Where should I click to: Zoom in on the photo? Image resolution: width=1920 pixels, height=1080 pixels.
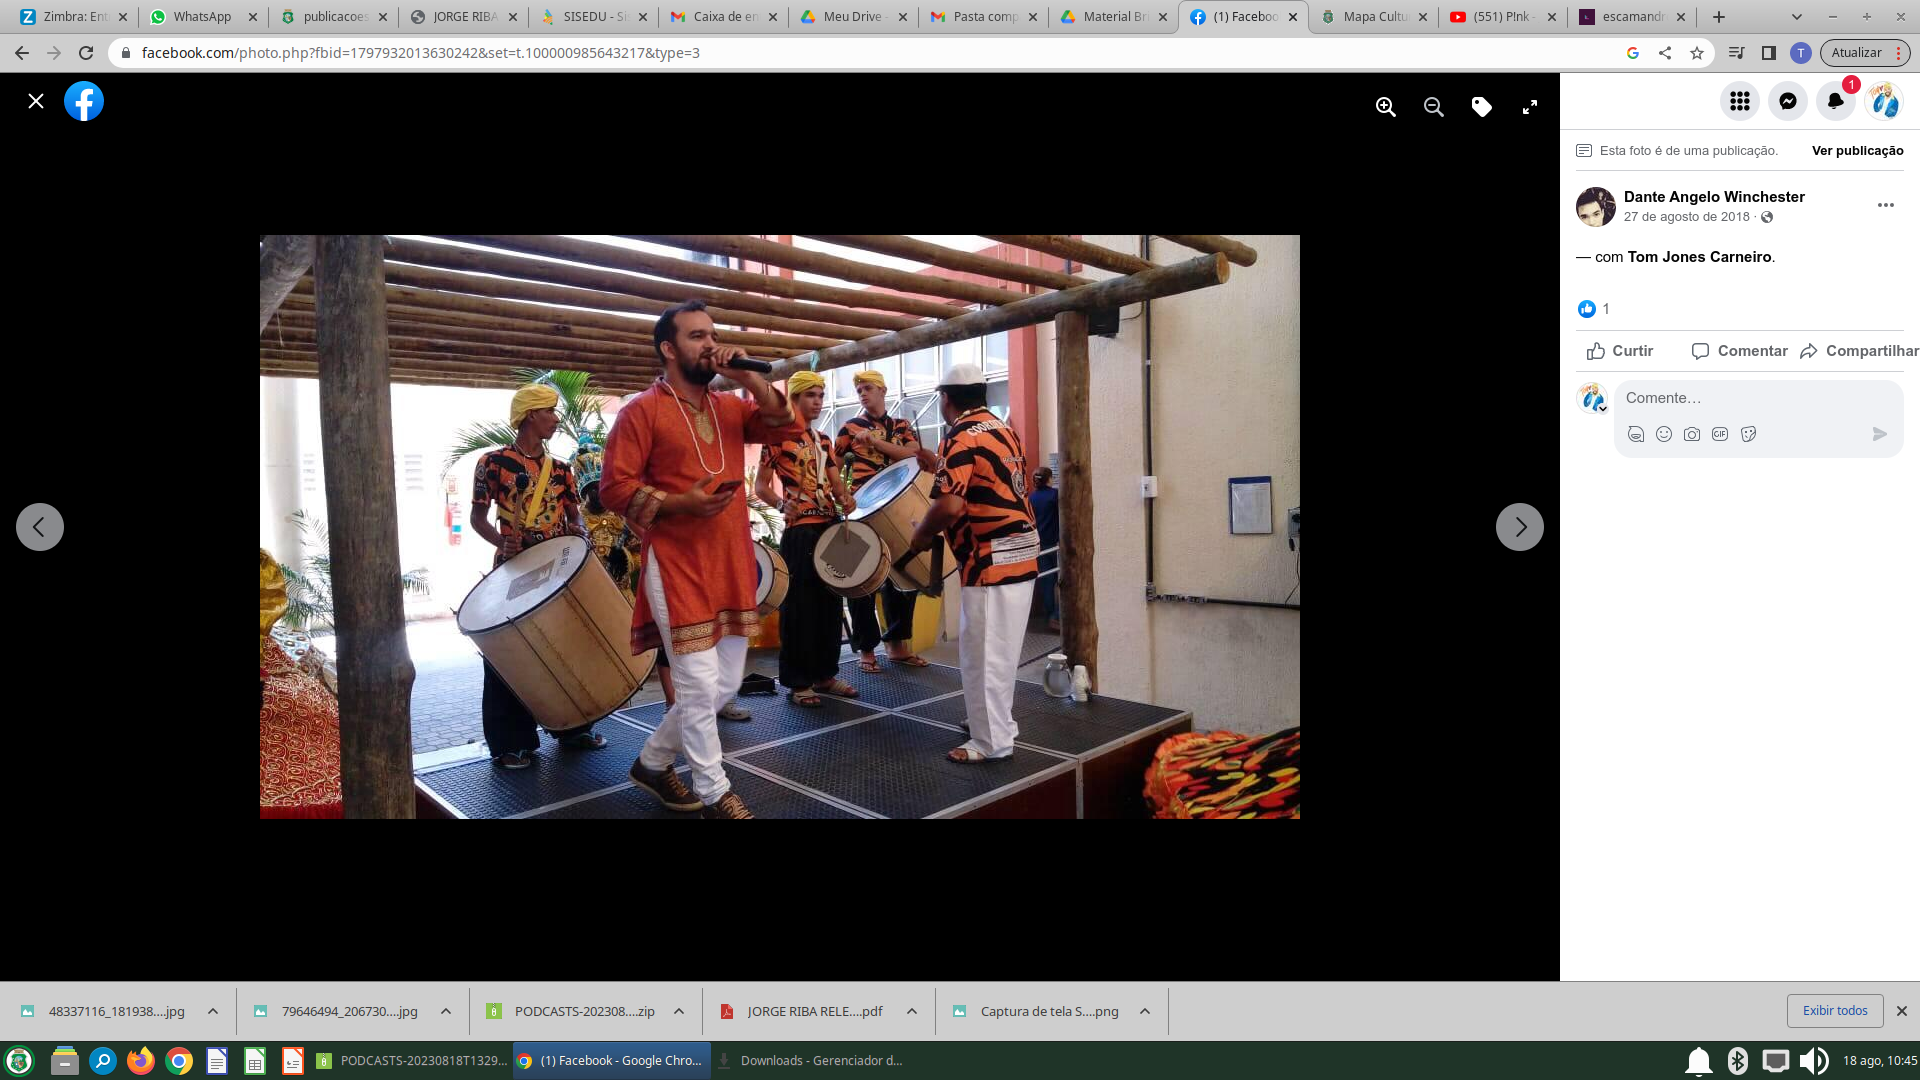tap(1386, 107)
